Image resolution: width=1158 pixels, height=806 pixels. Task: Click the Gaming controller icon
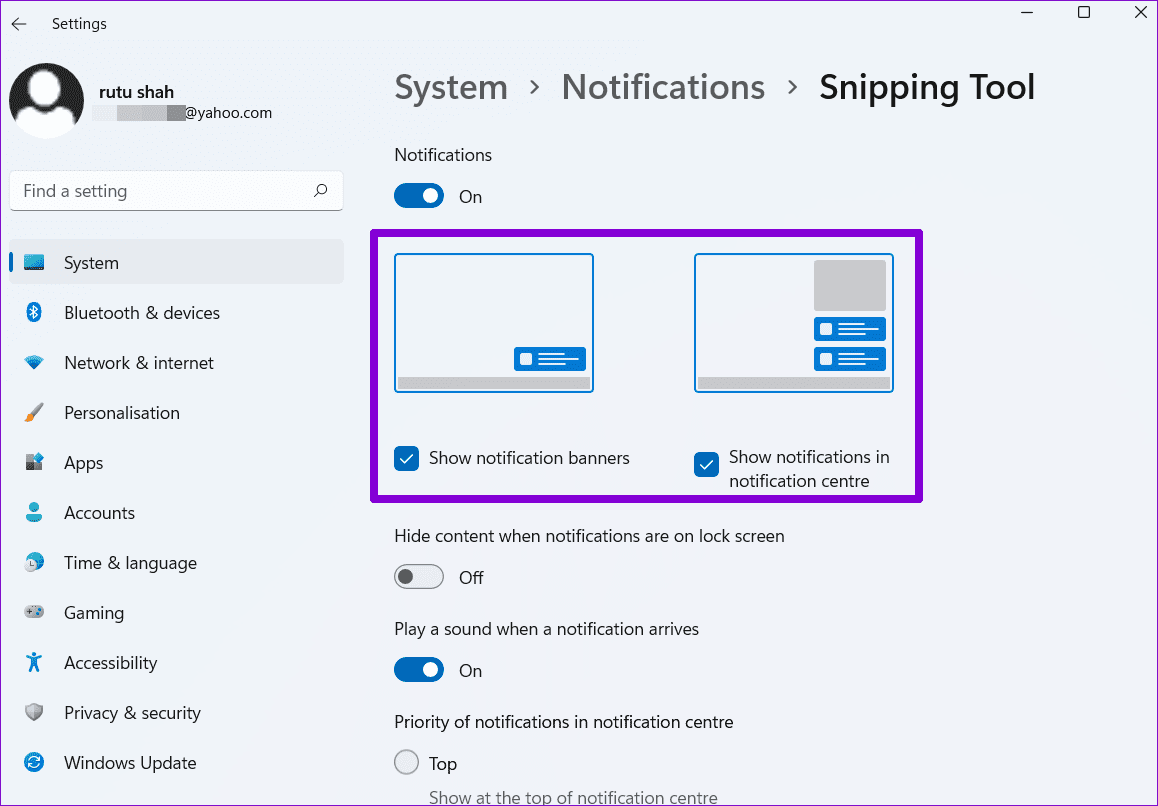coord(34,613)
